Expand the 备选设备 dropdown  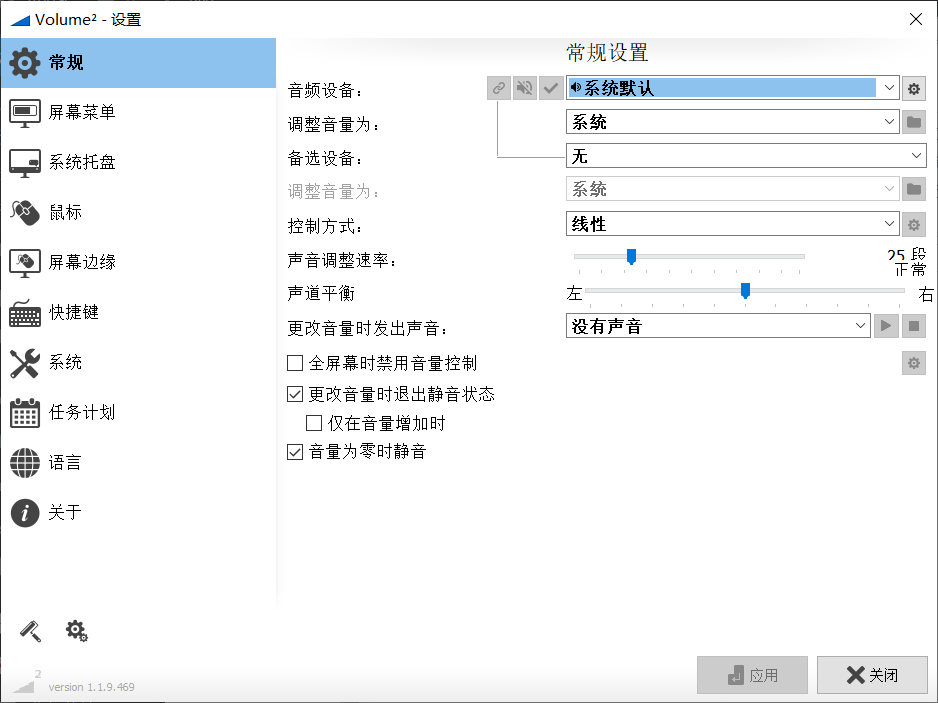746,156
